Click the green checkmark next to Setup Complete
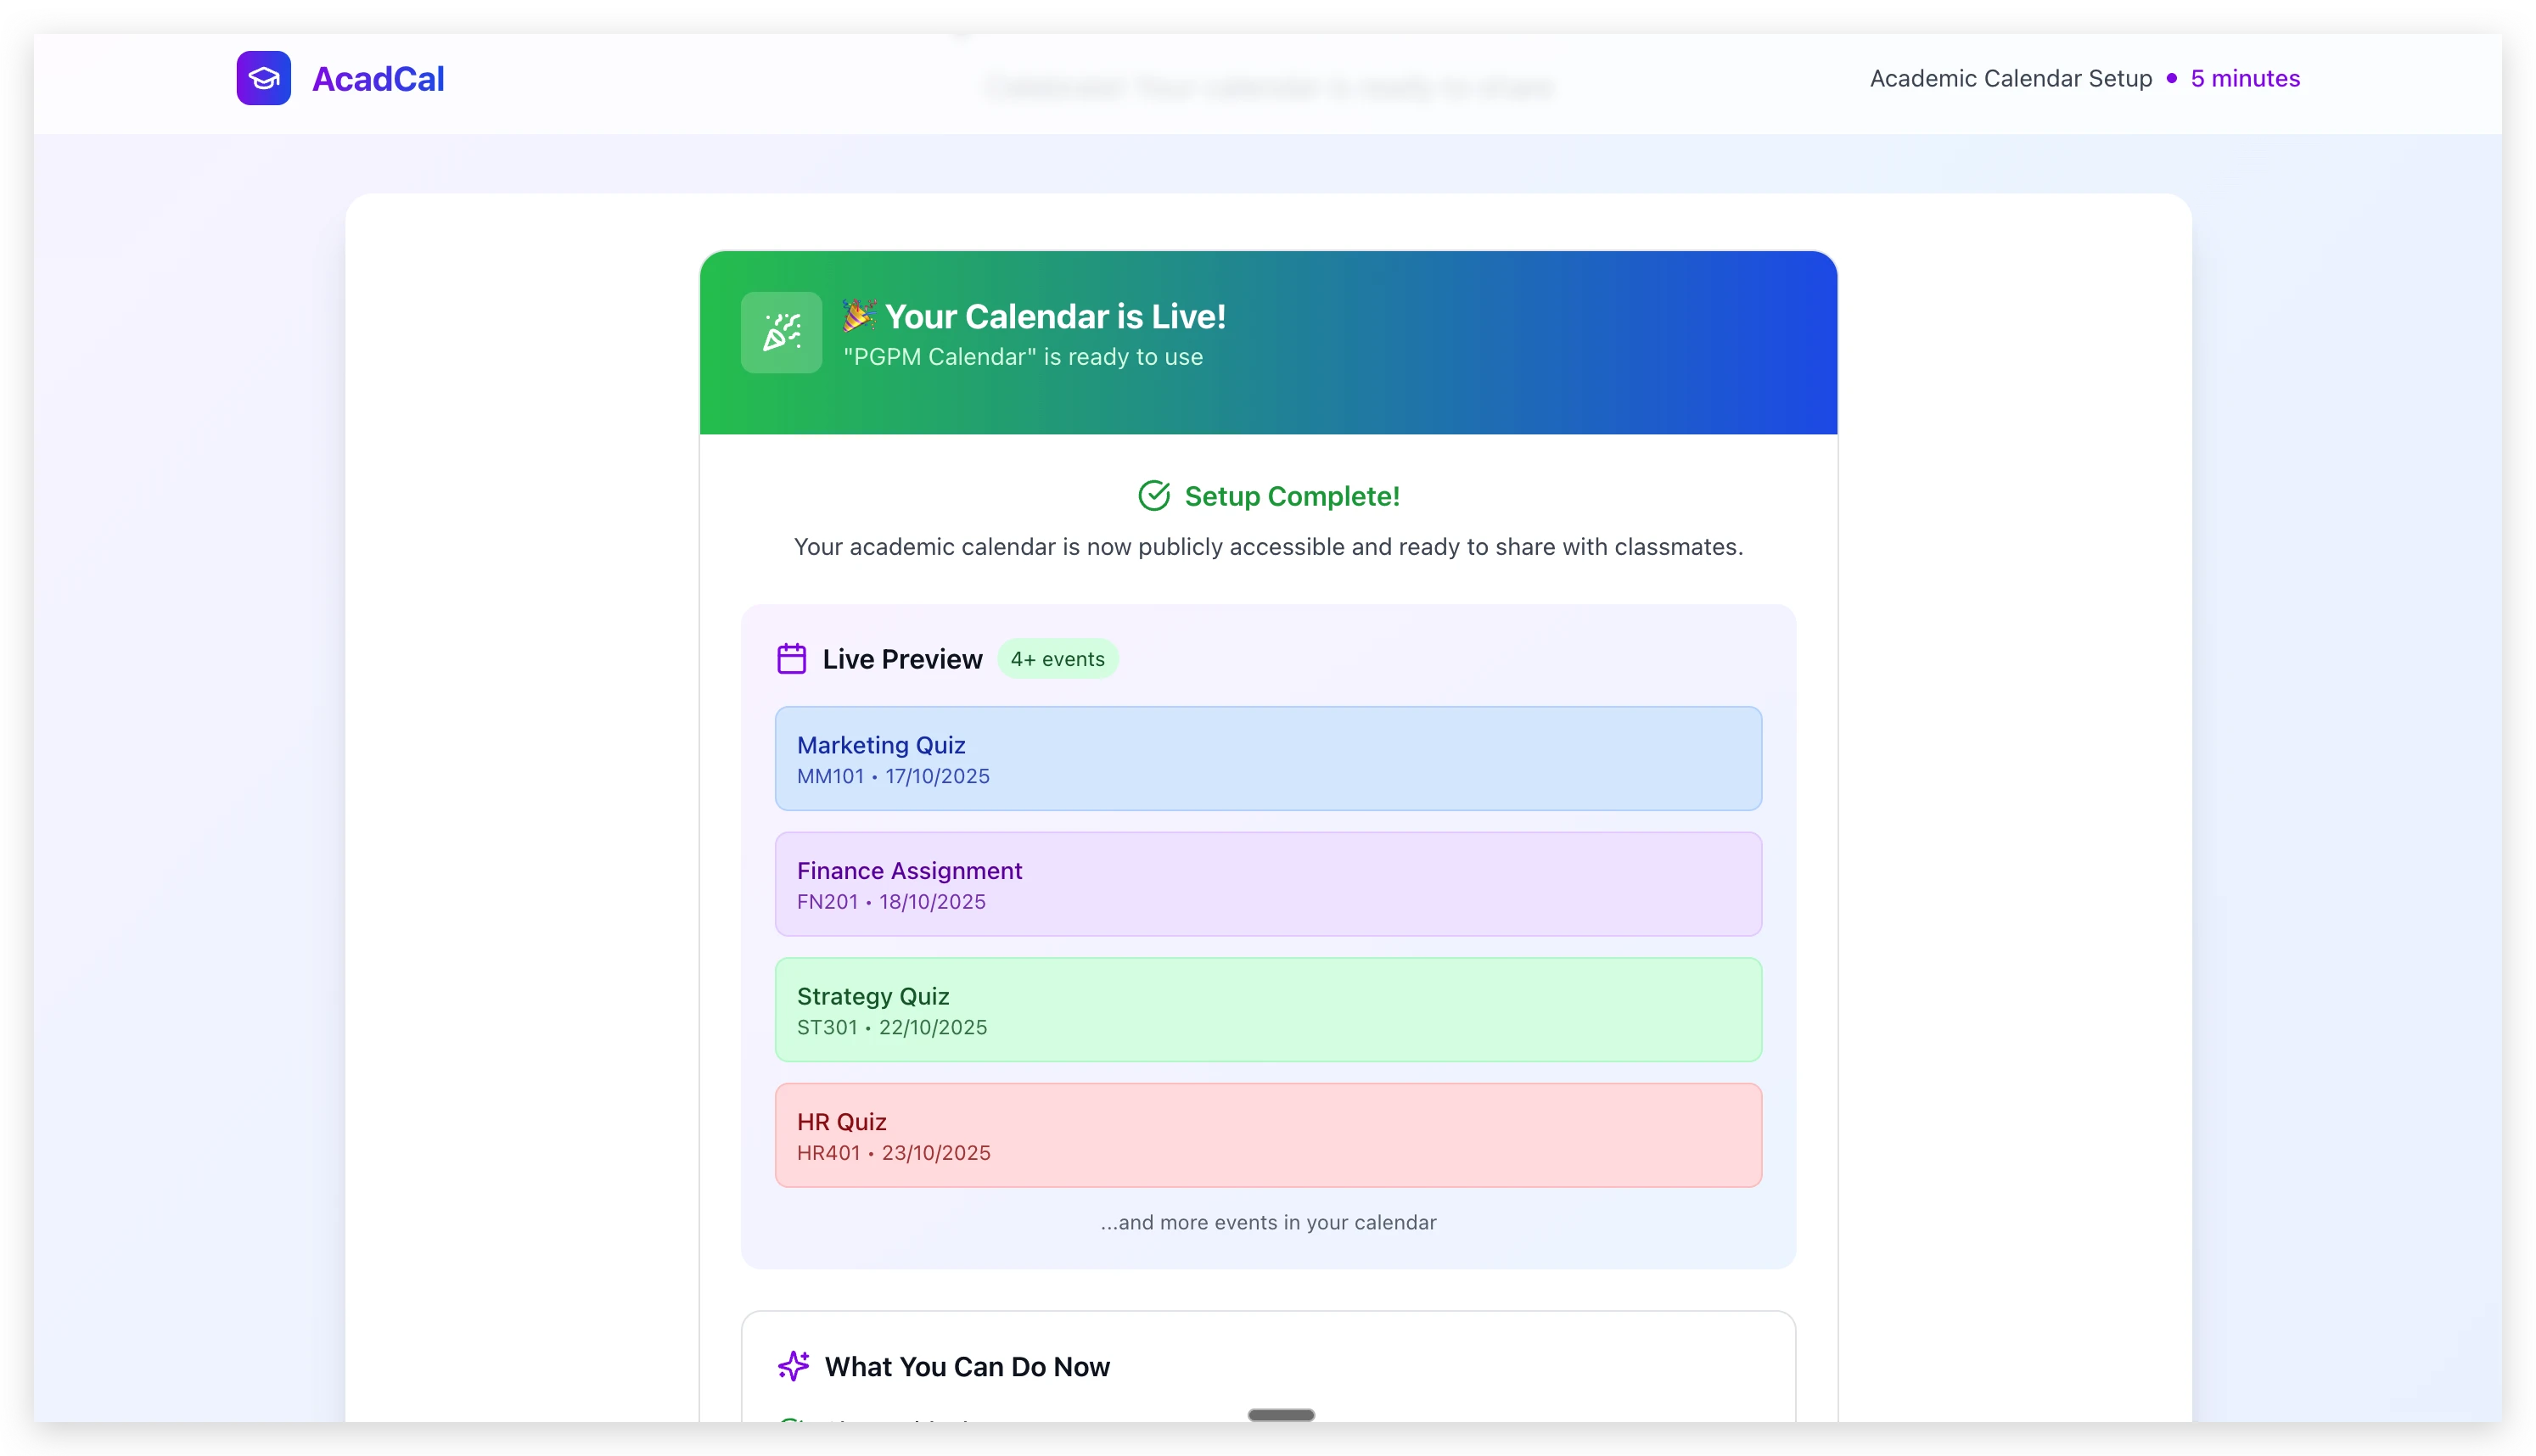Image resolution: width=2536 pixels, height=1456 pixels. pos(1153,495)
